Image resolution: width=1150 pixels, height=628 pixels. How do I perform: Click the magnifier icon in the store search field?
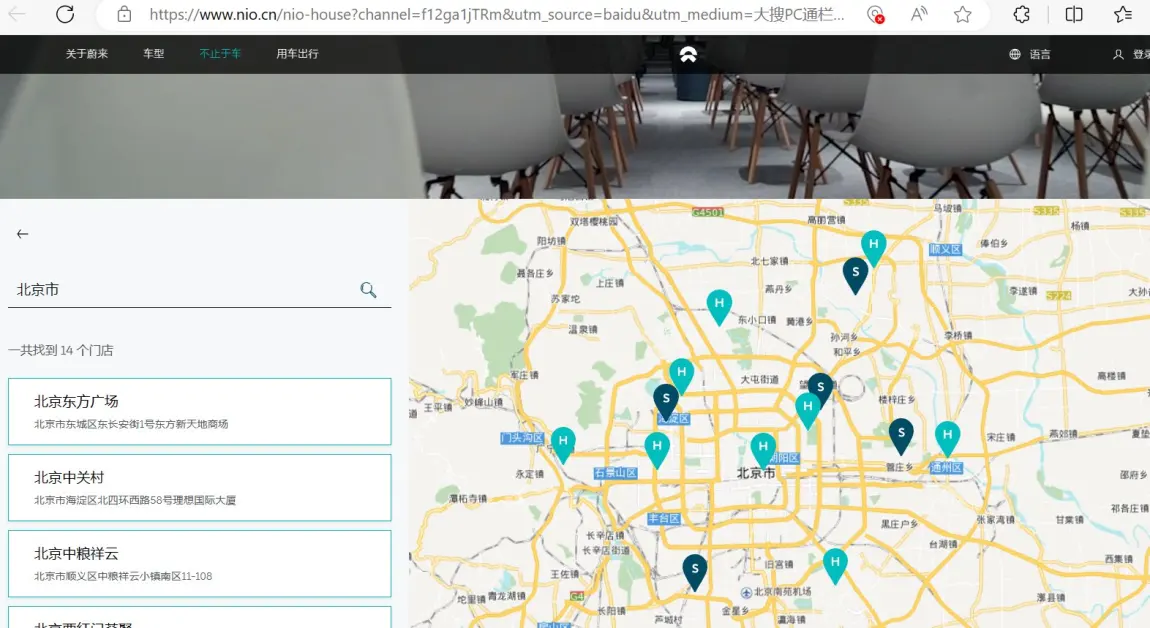368,290
